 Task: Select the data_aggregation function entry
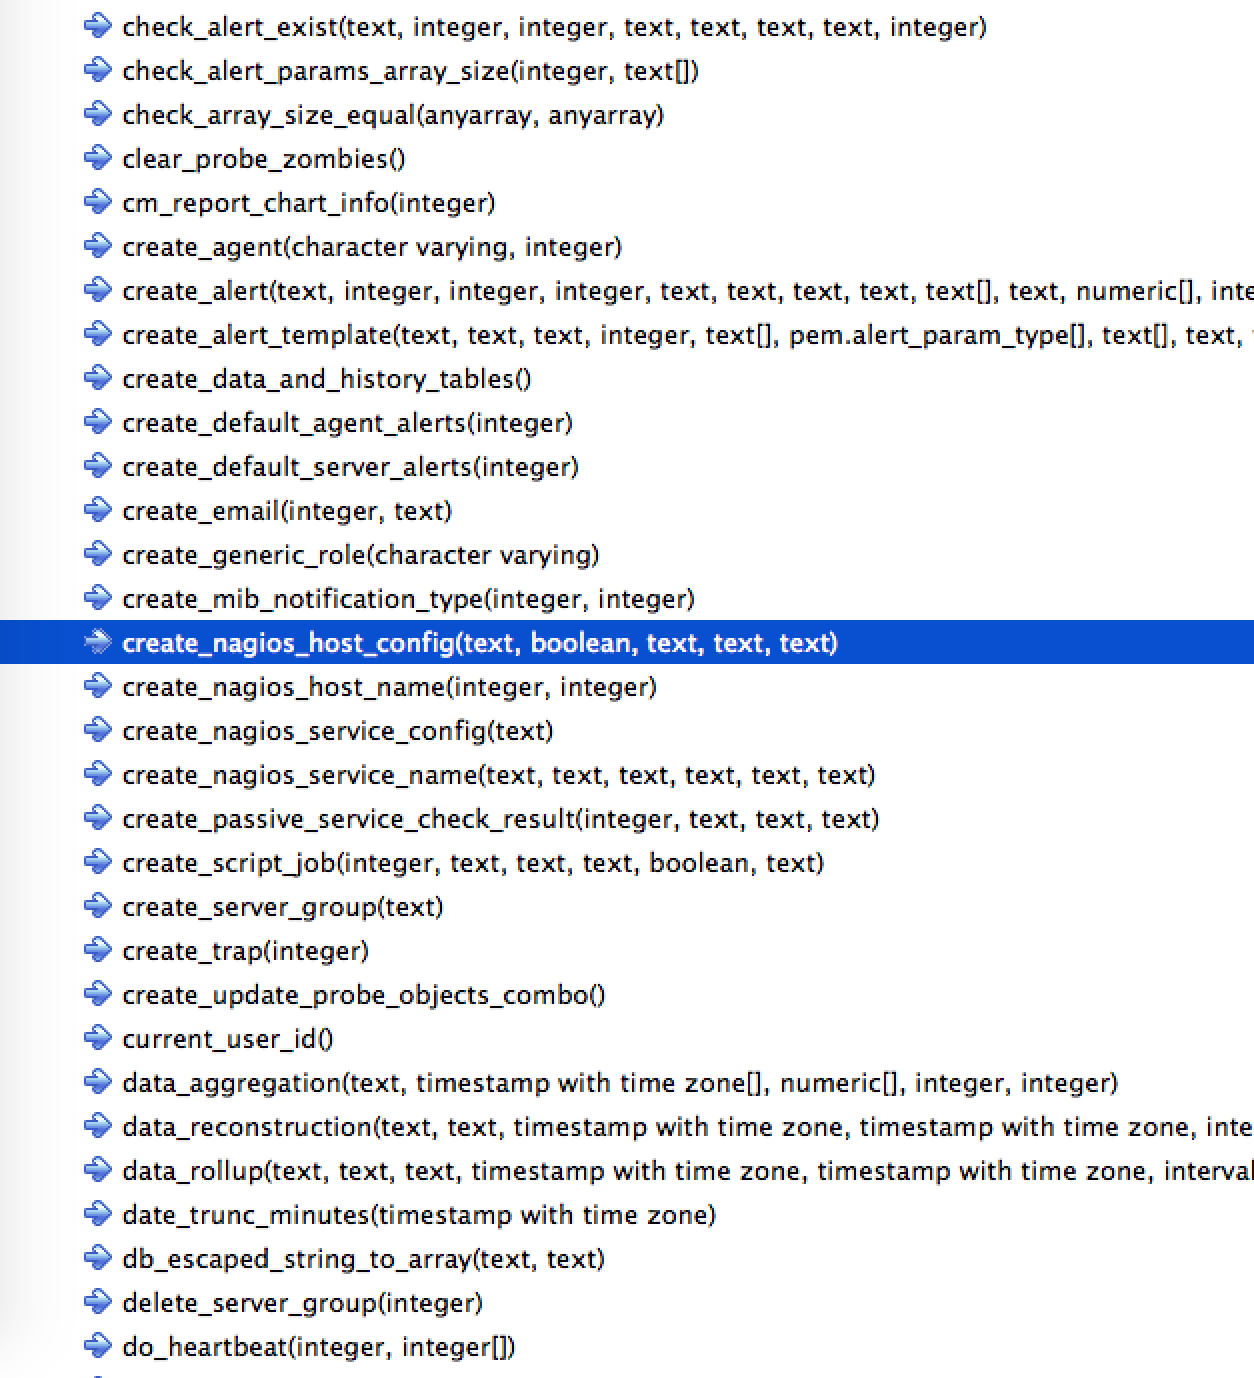[619, 1083]
